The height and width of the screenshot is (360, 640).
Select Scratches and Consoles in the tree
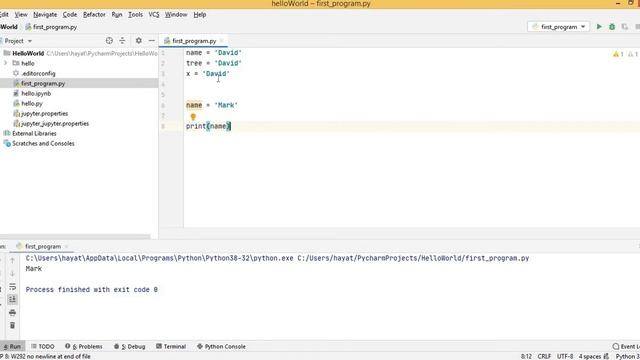point(43,143)
